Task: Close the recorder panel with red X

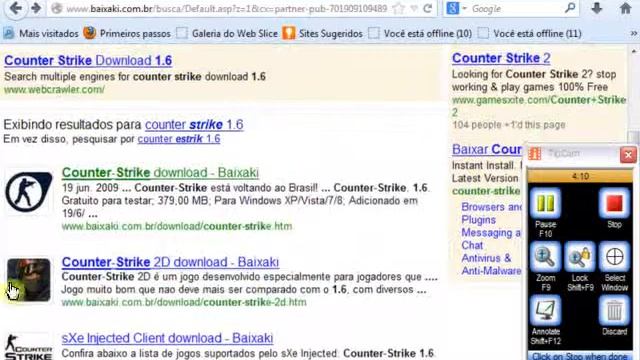Action: (x=628, y=155)
